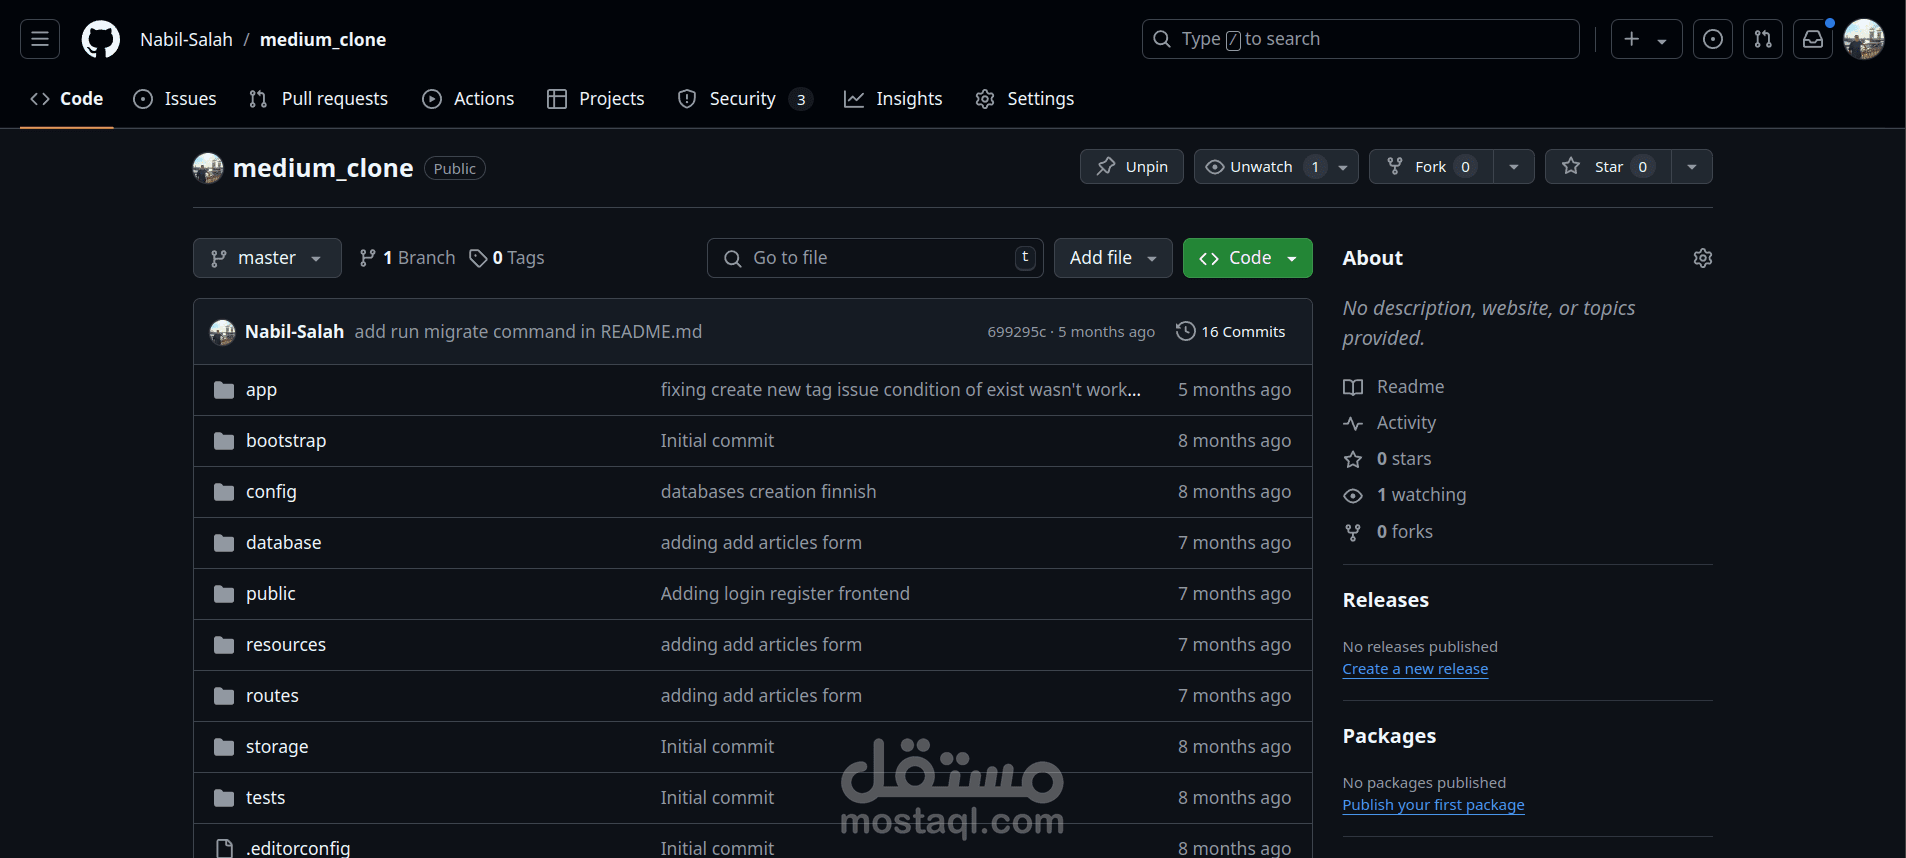The image size is (1906, 858).
Task: Expand the Fork options dropdown arrow
Action: coord(1514,167)
